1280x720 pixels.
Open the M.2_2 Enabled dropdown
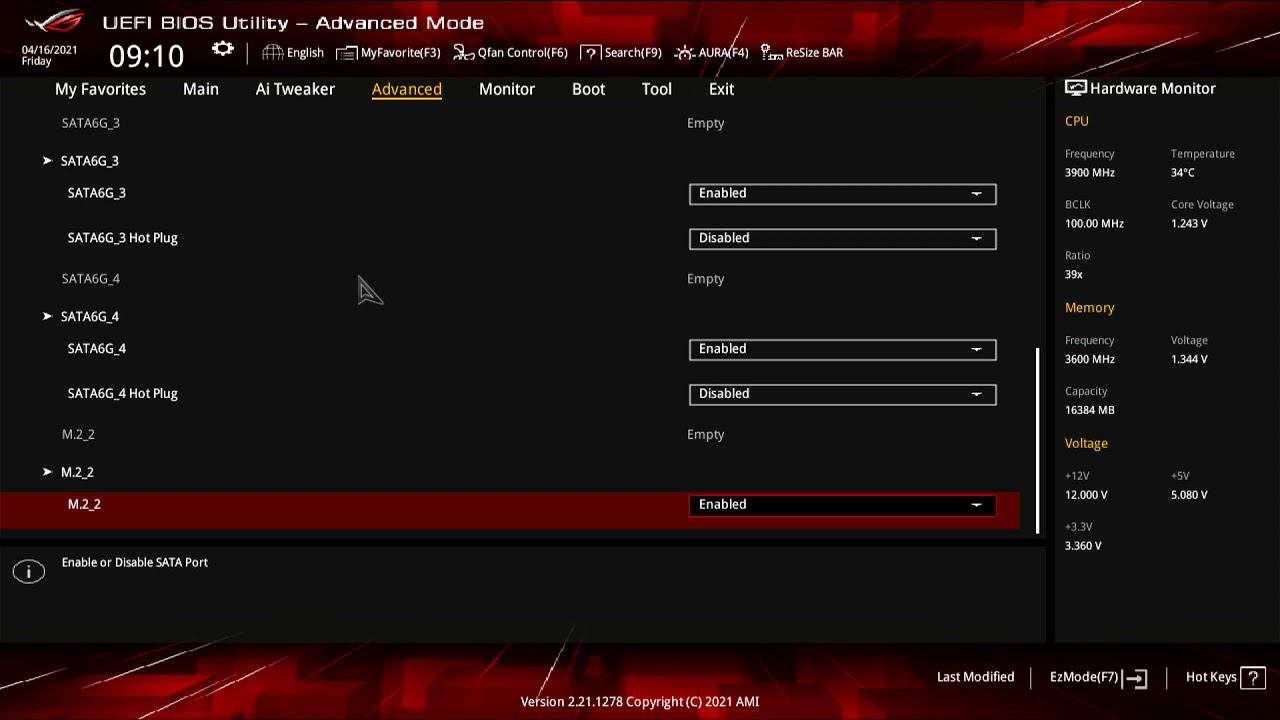coord(843,505)
